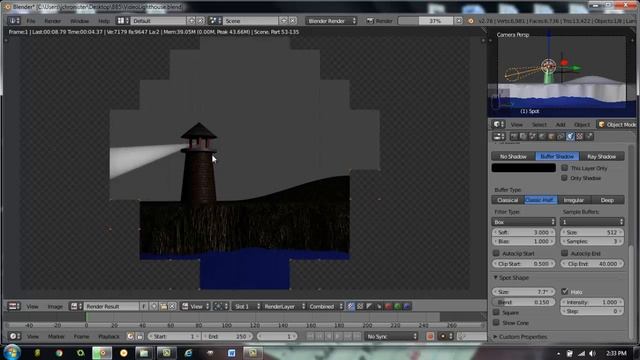Open the File menu
The height and width of the screenshot is (360, 640).
[31, 20]
